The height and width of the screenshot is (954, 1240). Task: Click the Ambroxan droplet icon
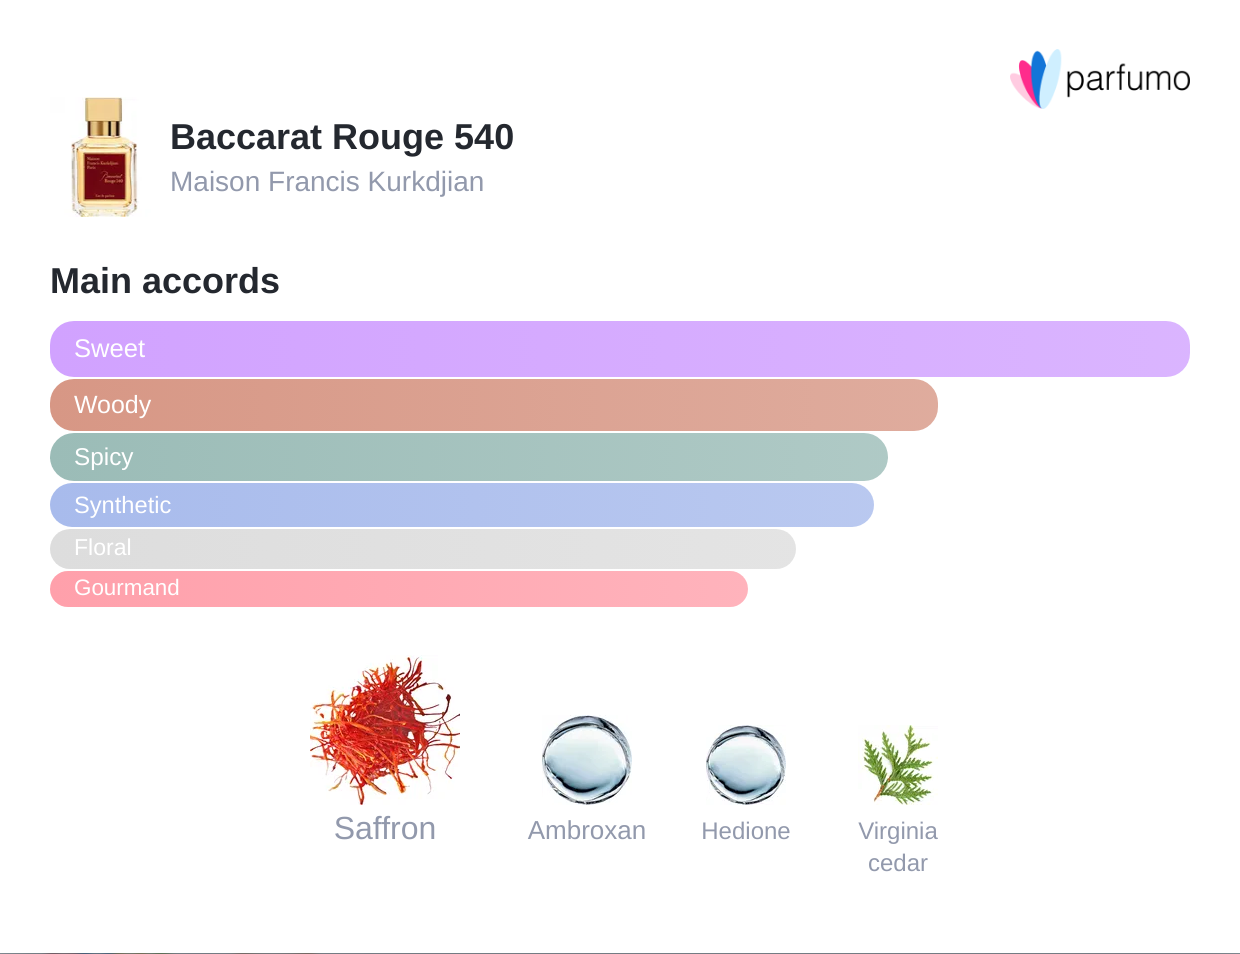tap(586, 760)
